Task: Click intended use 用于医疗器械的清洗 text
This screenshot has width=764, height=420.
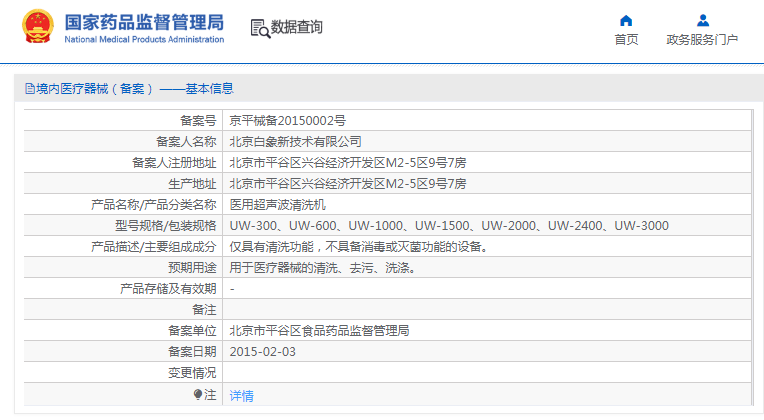Action: click(x=323, y=267)
